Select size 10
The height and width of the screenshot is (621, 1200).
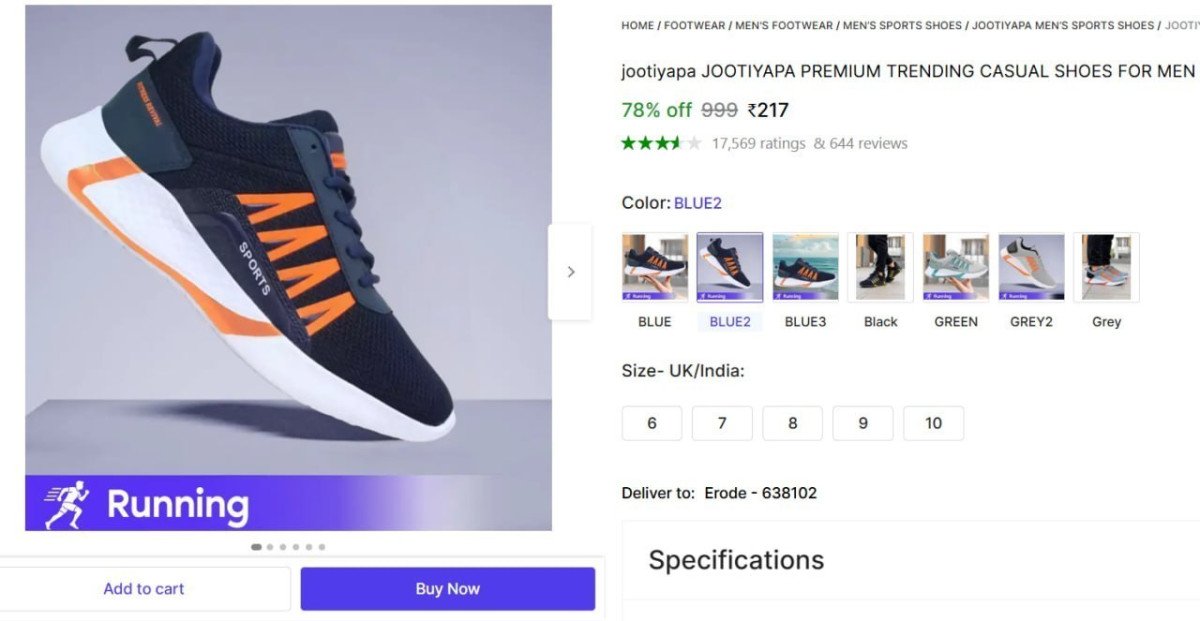[x=934, y=423]
